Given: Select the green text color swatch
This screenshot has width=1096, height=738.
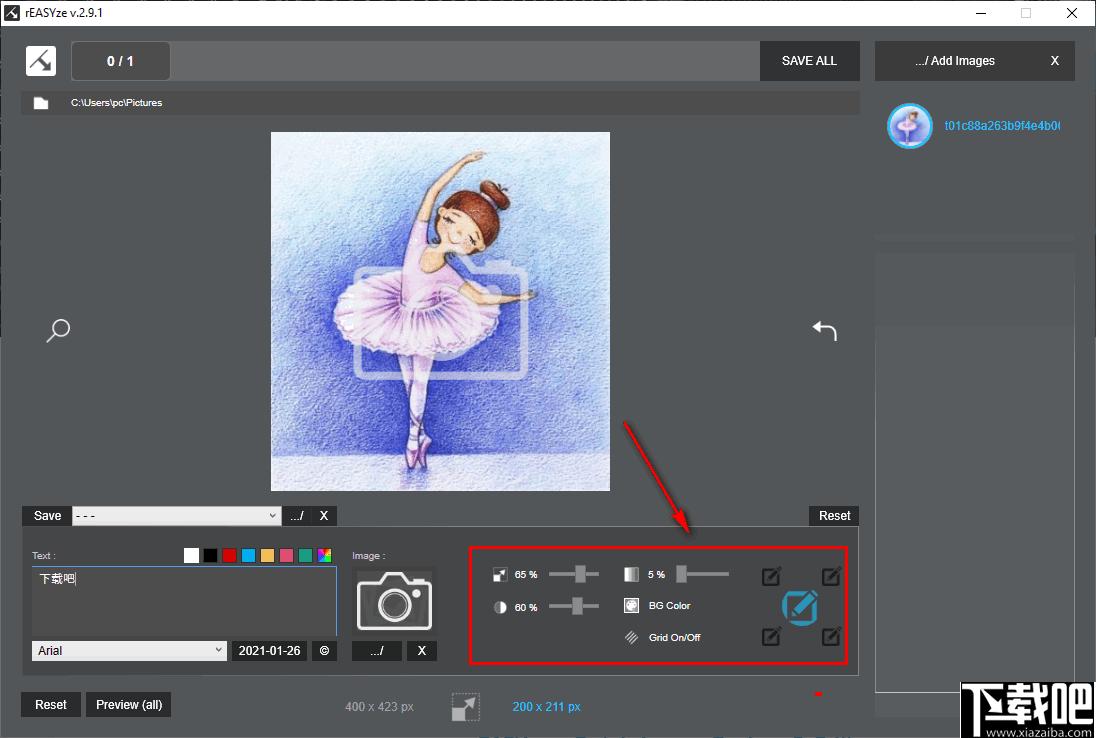Looking at the screenshot, I should click(x=305, y=556).
